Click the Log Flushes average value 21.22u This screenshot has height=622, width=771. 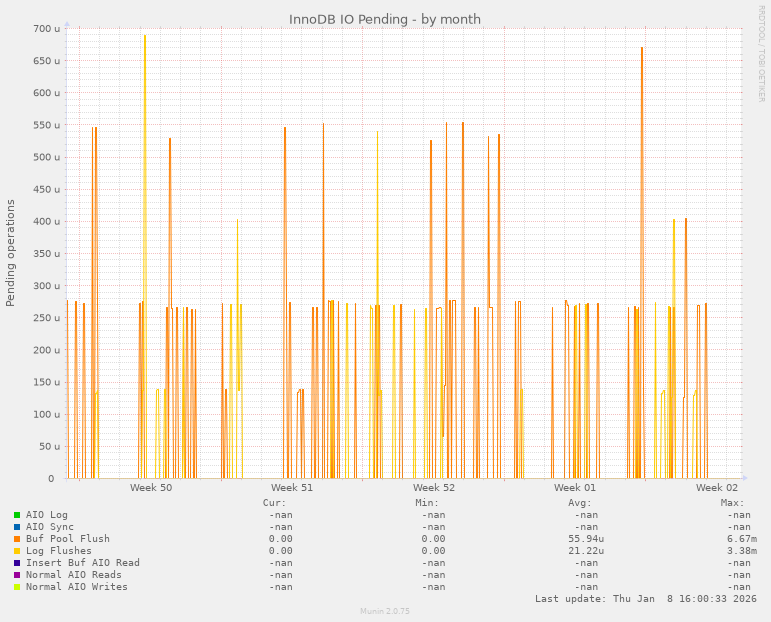[x=586, y=551]
